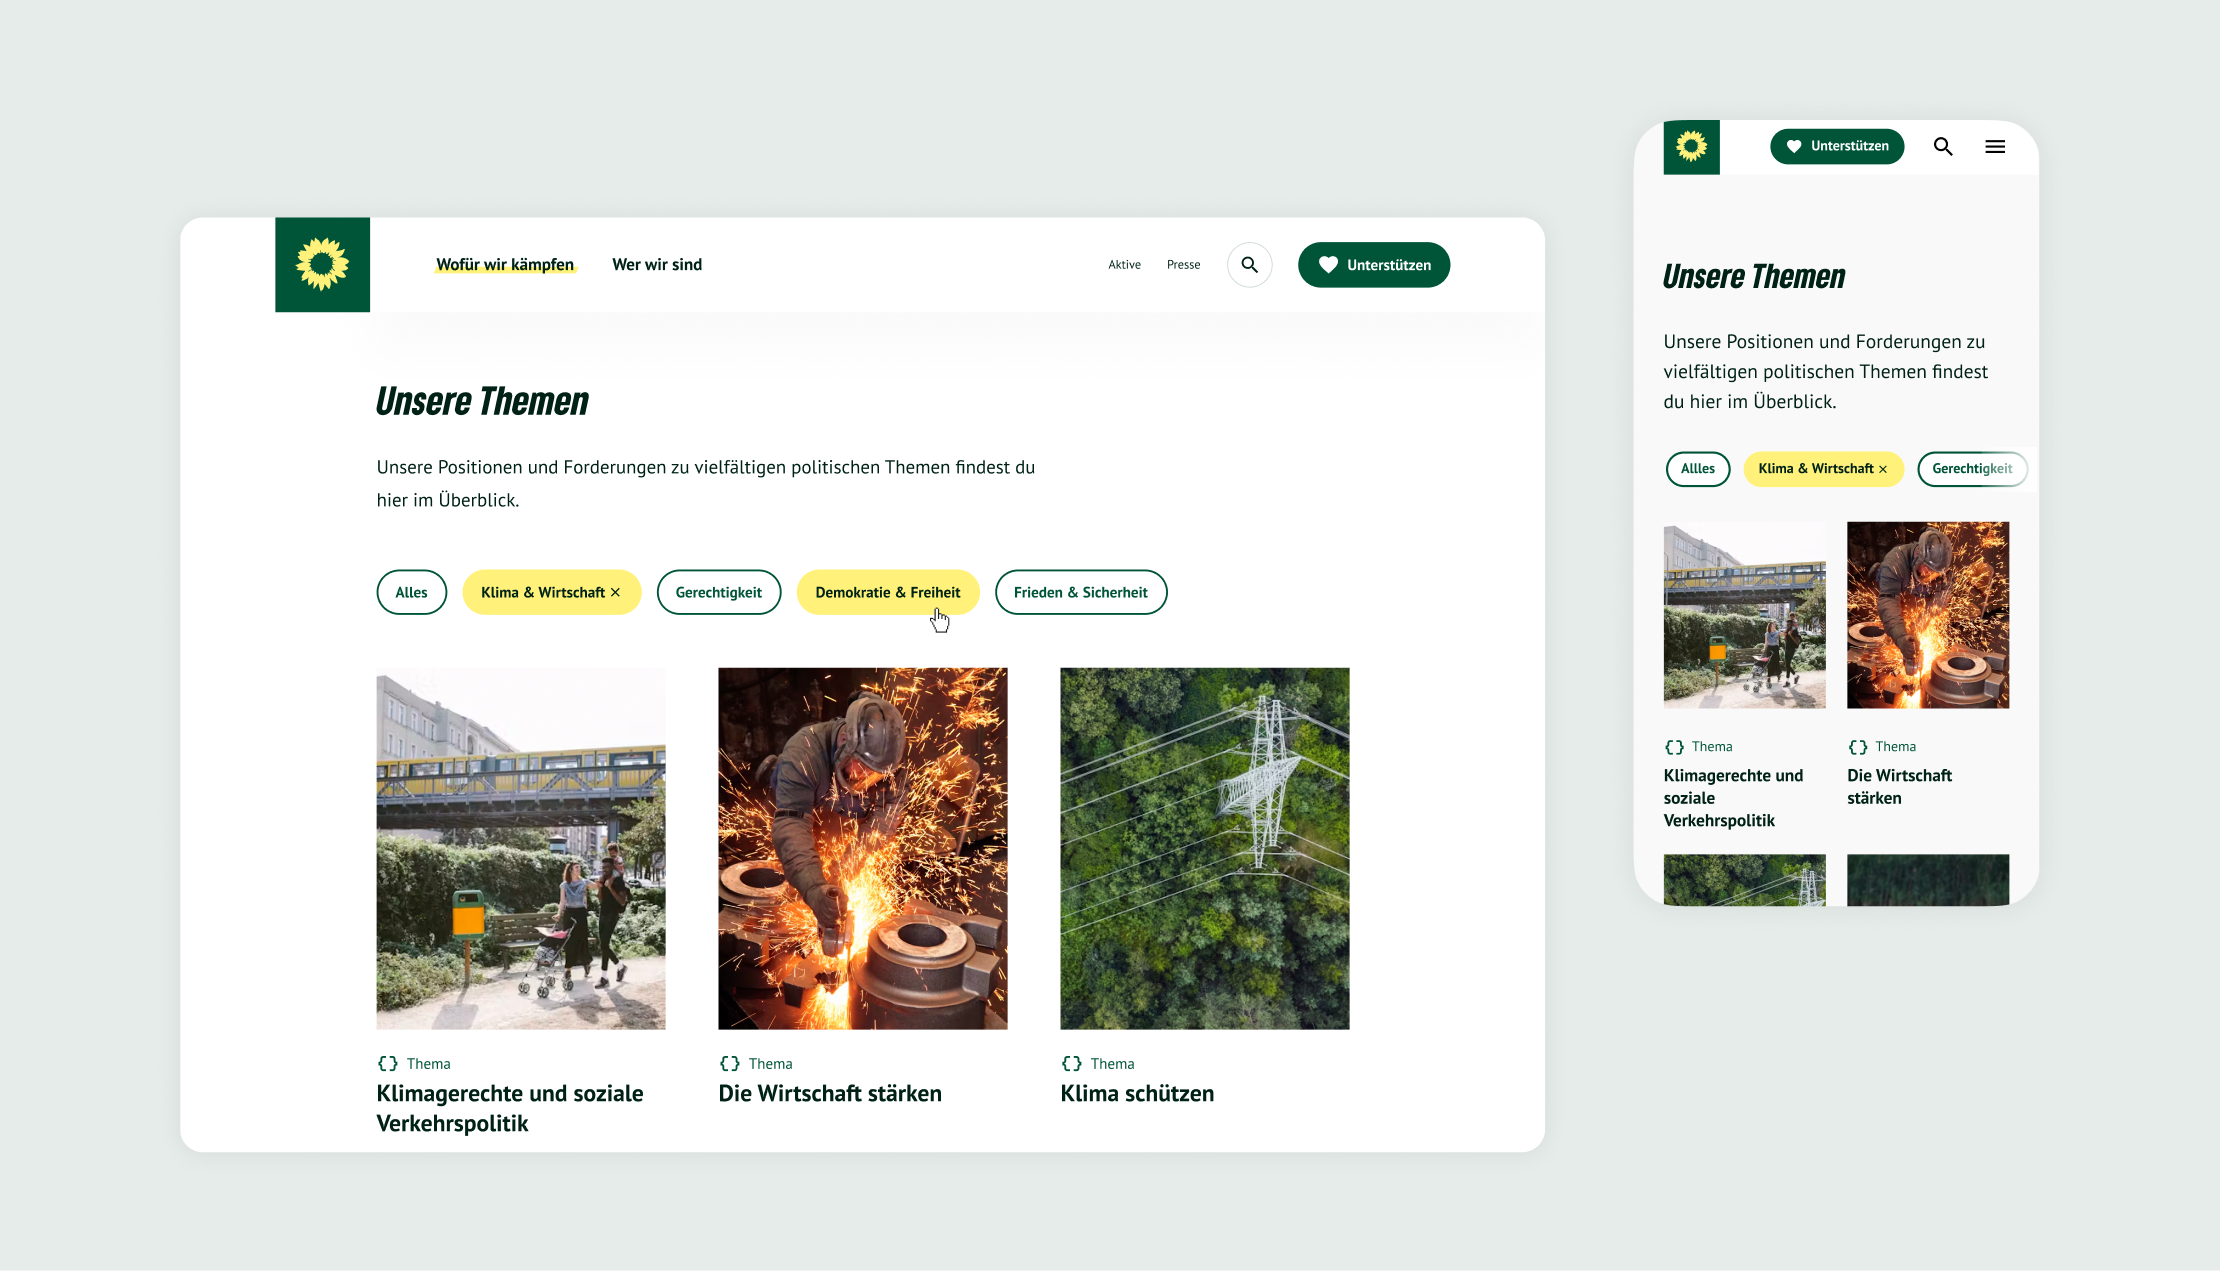Select the Gerechtigkeit filter on mobile

click(1972, 469)
